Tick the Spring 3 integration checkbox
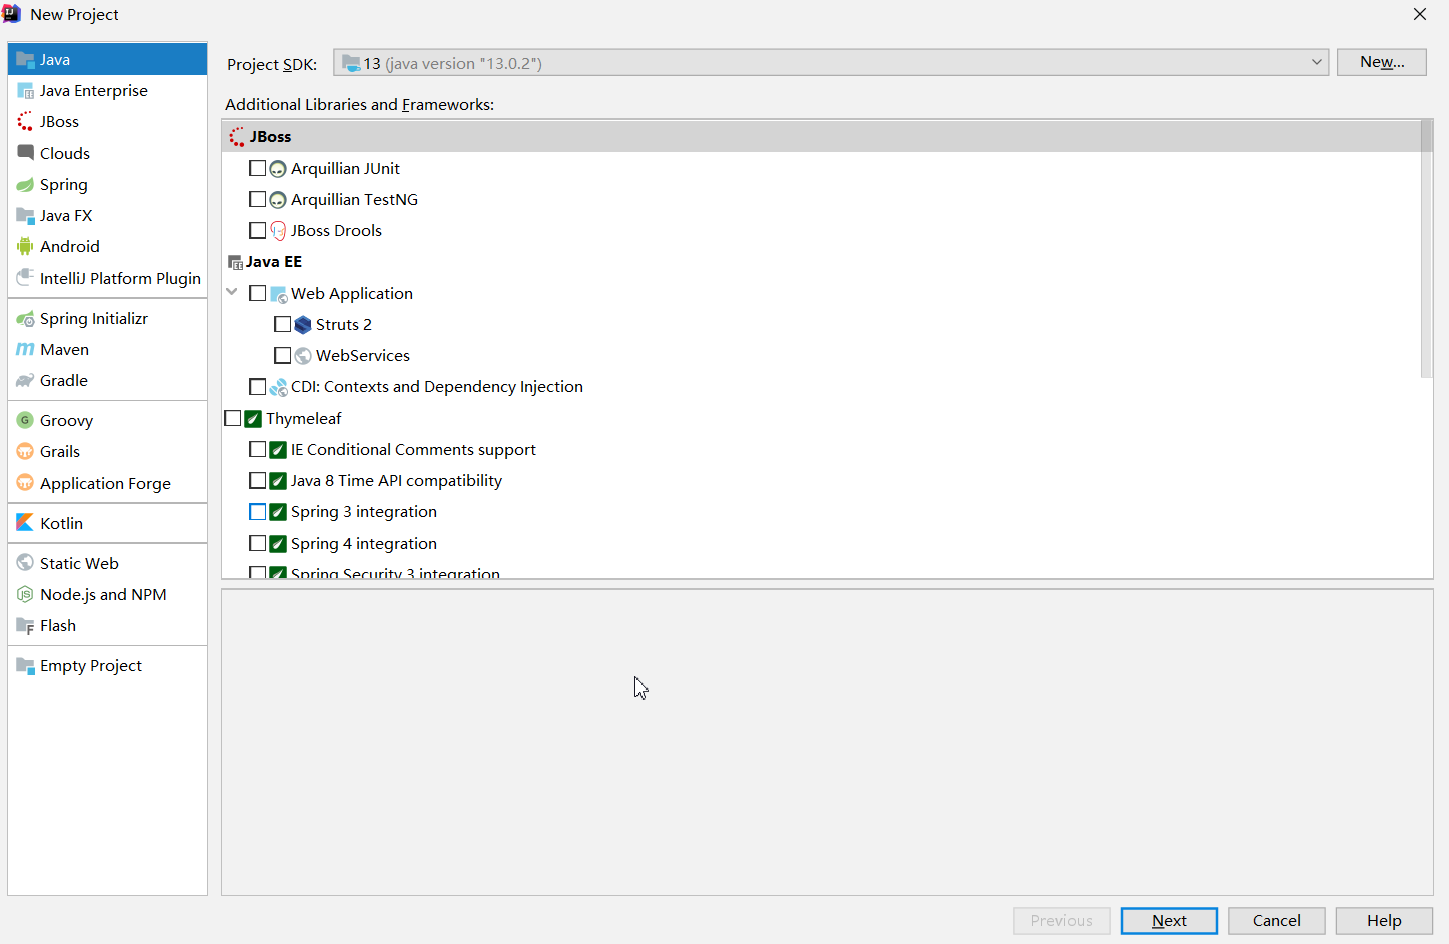Viewport: 1449px width, 944px height. tap(257, 511)
